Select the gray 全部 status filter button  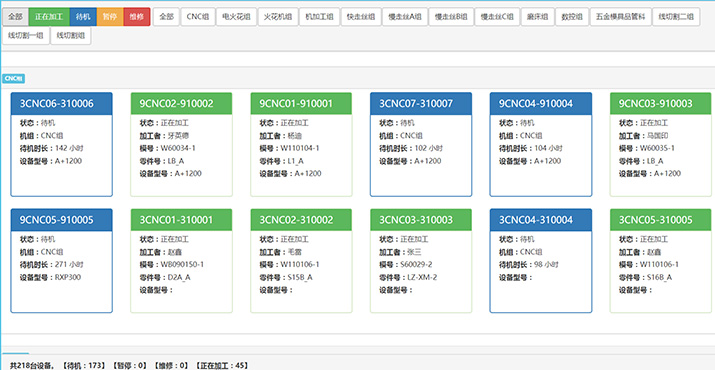click(x=15, y=17)
